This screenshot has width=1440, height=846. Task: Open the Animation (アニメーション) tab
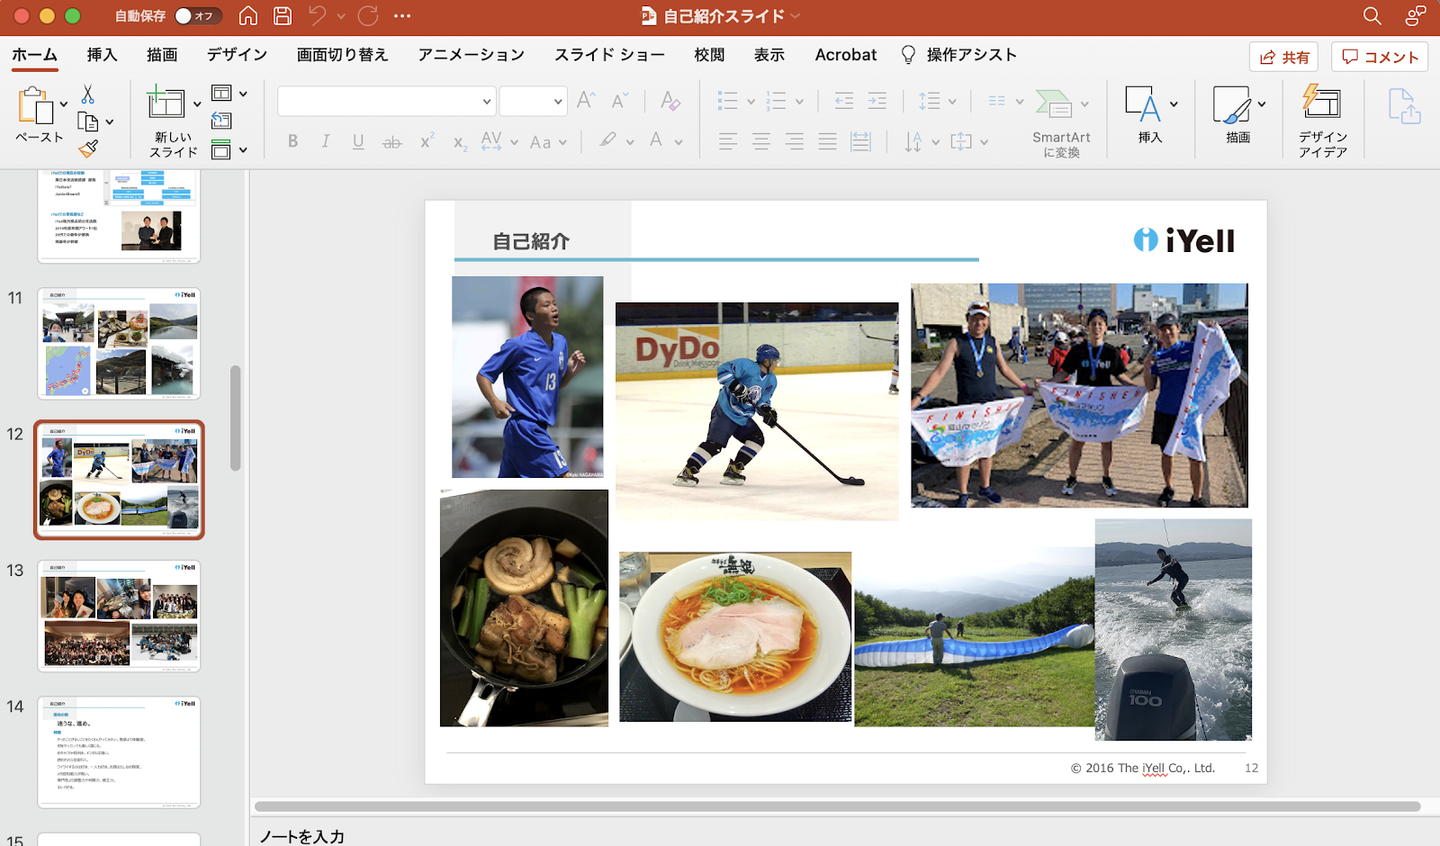(x=471, y=55)
